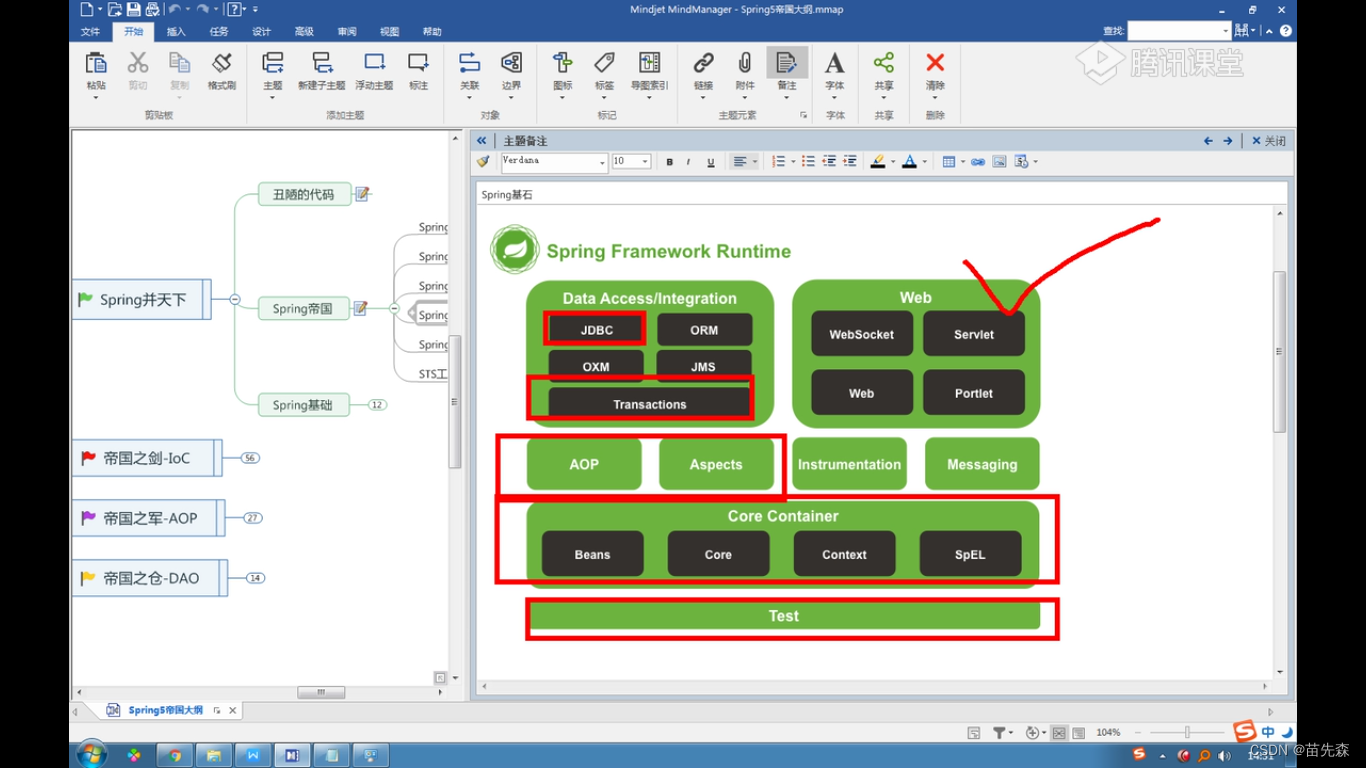The height and width of the screenshot is (768, 1366).
Task: Click the 格式刷 format painter icon
Action: pyautogui.click(x=222, y=64)
